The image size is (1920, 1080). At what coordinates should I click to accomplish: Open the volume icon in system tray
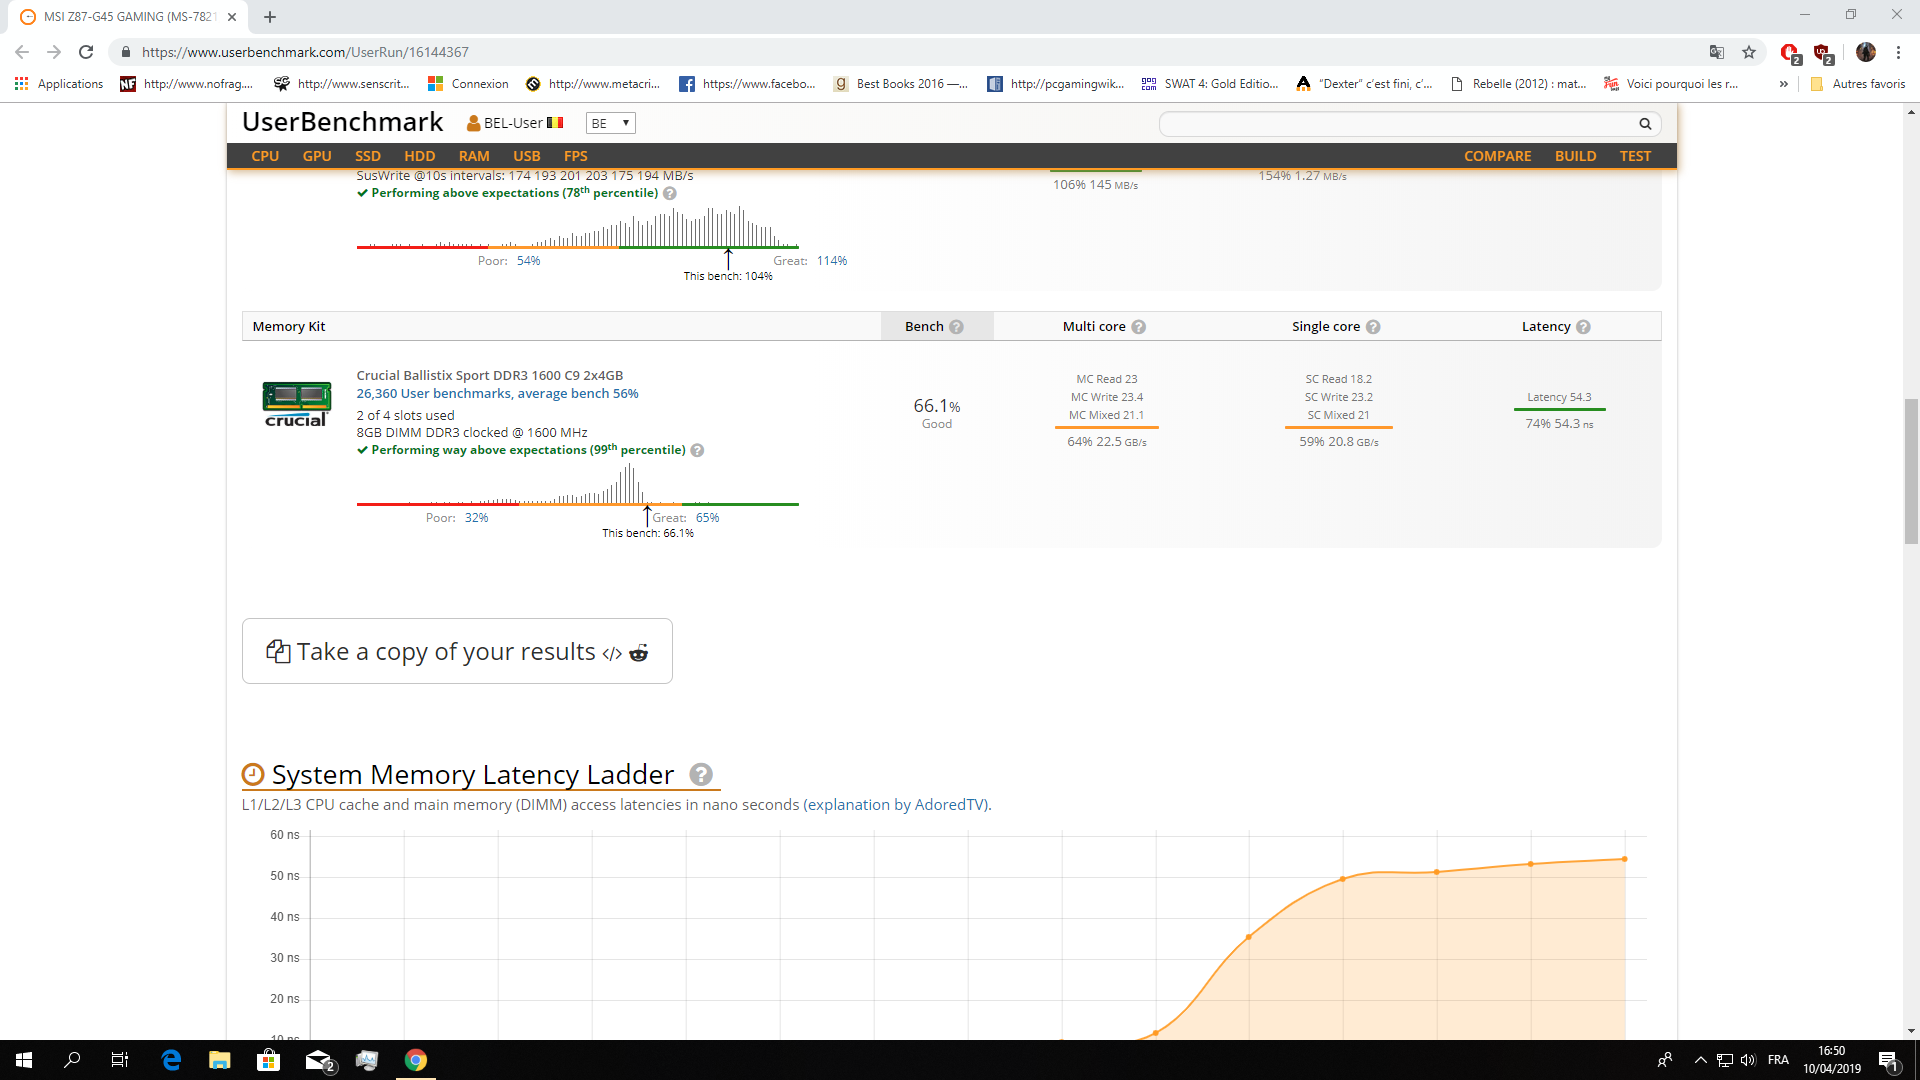point(1748,1060)
